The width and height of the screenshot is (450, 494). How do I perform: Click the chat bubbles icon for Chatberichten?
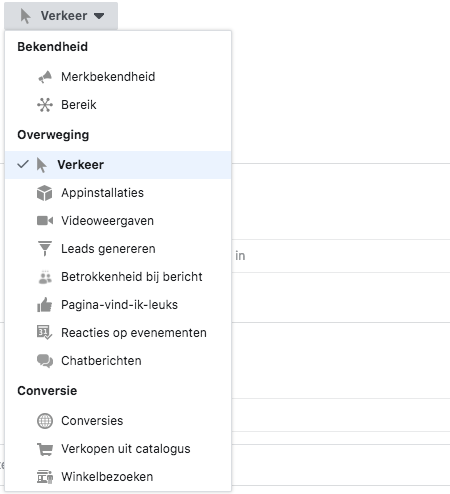coord(45,361)
